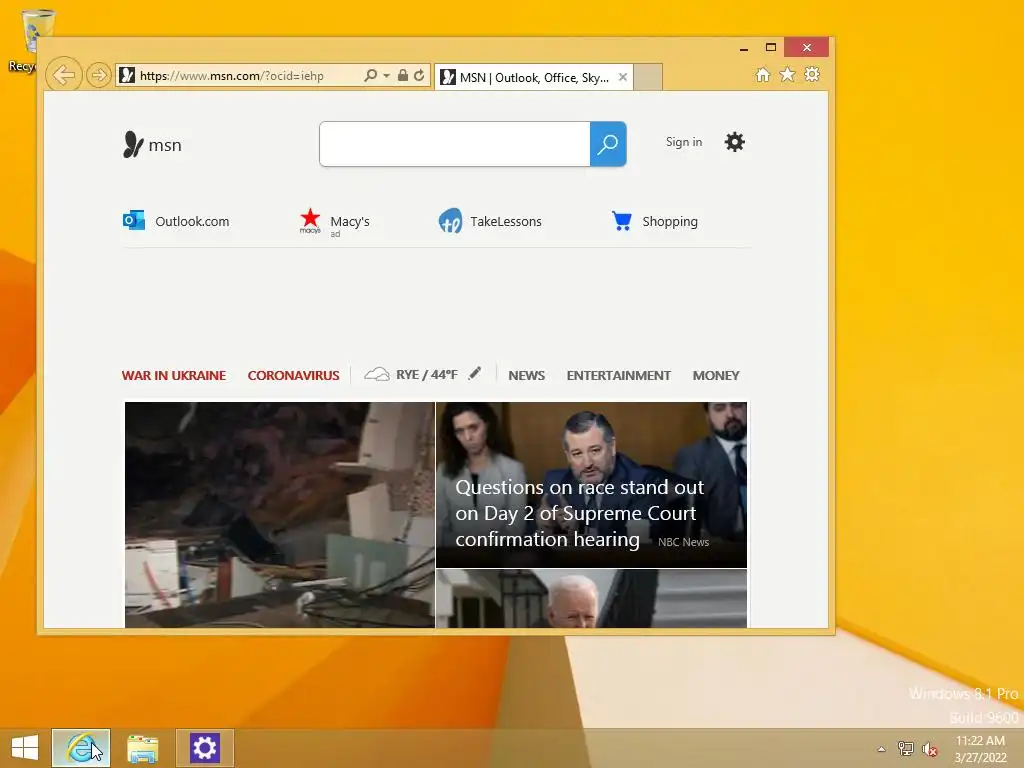Open the Macy's ad link
The height and width of the screenshot is (768, 1024).
tap(350, 221)
